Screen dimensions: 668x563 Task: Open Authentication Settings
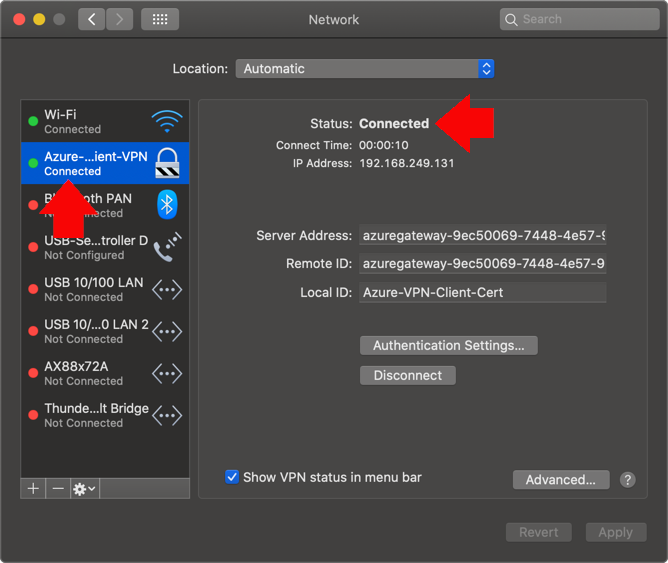tap(449, 345)
